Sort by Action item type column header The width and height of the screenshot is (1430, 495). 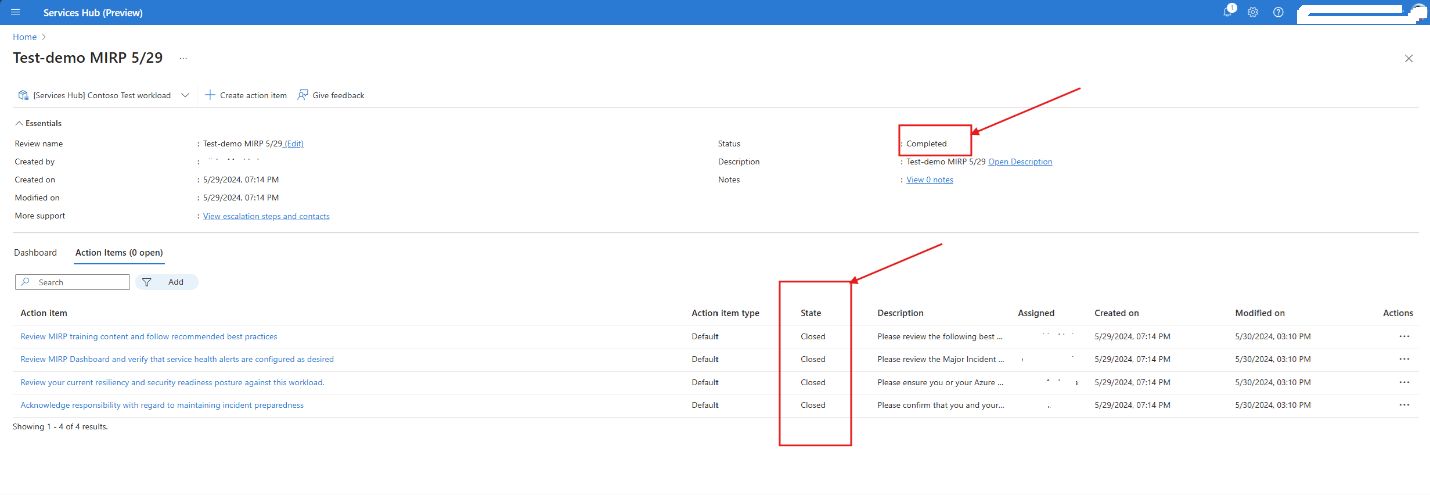tap(725, 313)
